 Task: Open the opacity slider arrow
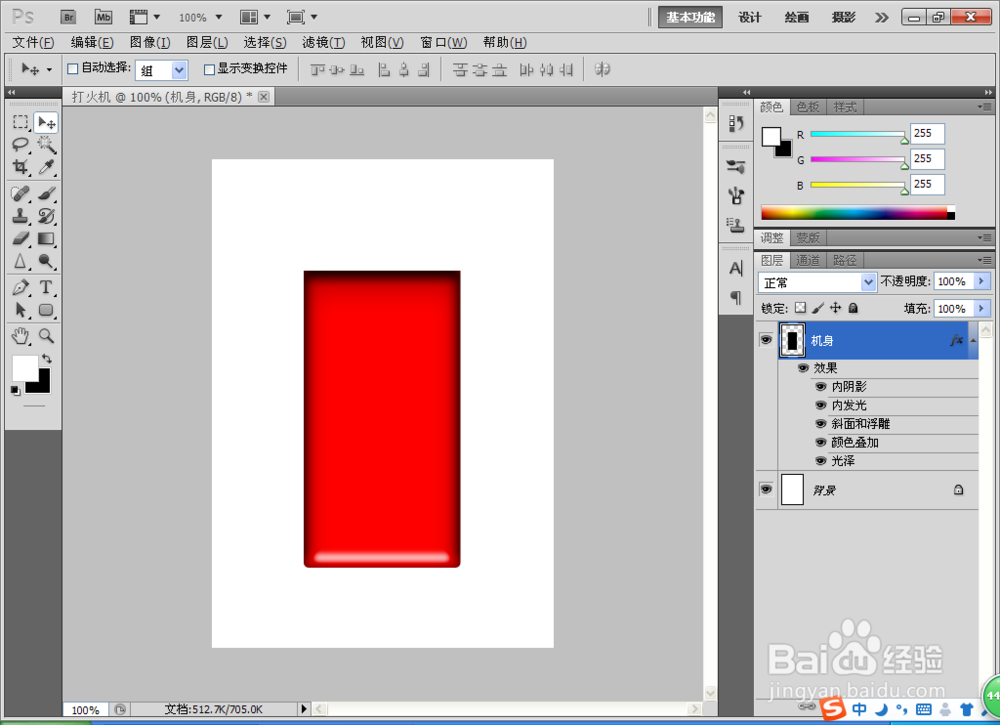click(x=982, y=281)
